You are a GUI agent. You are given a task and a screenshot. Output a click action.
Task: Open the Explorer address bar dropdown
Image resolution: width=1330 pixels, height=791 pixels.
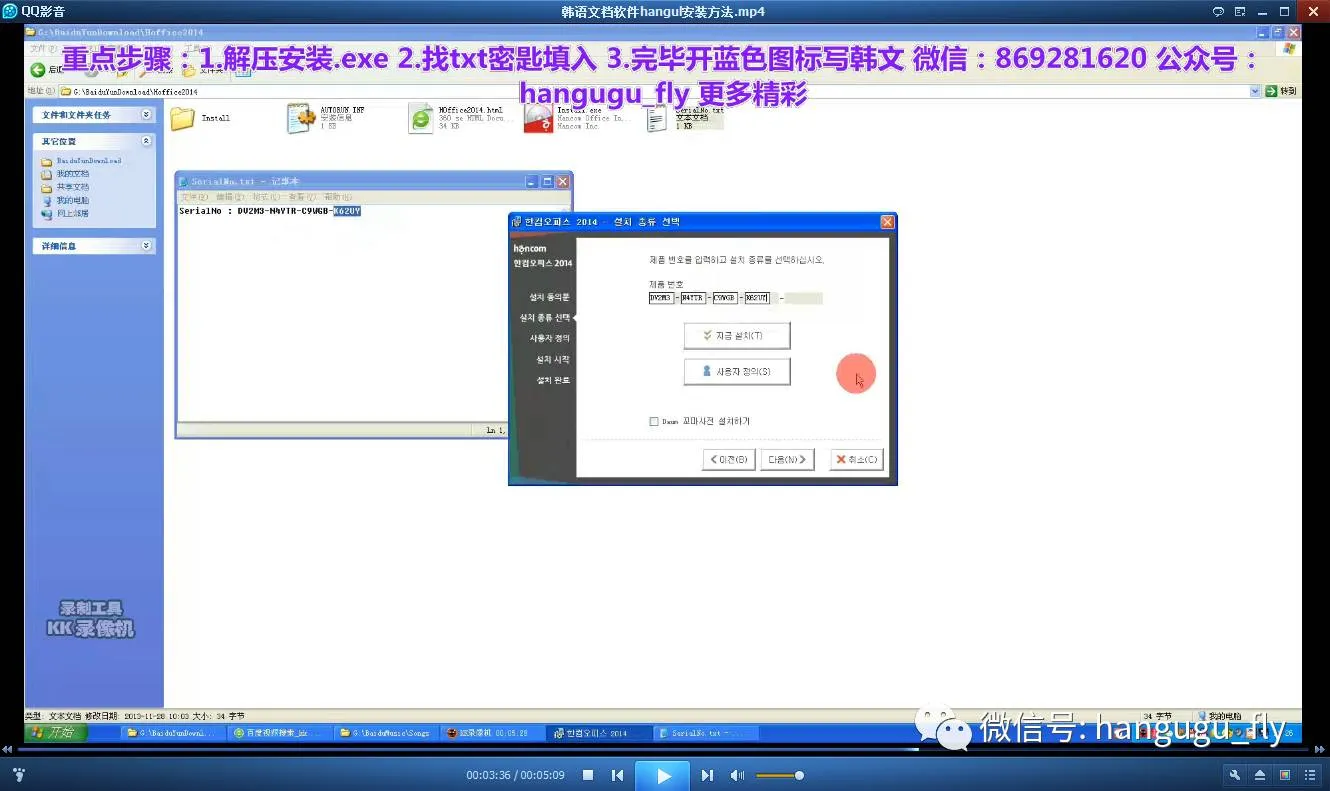coord(1255,91)
